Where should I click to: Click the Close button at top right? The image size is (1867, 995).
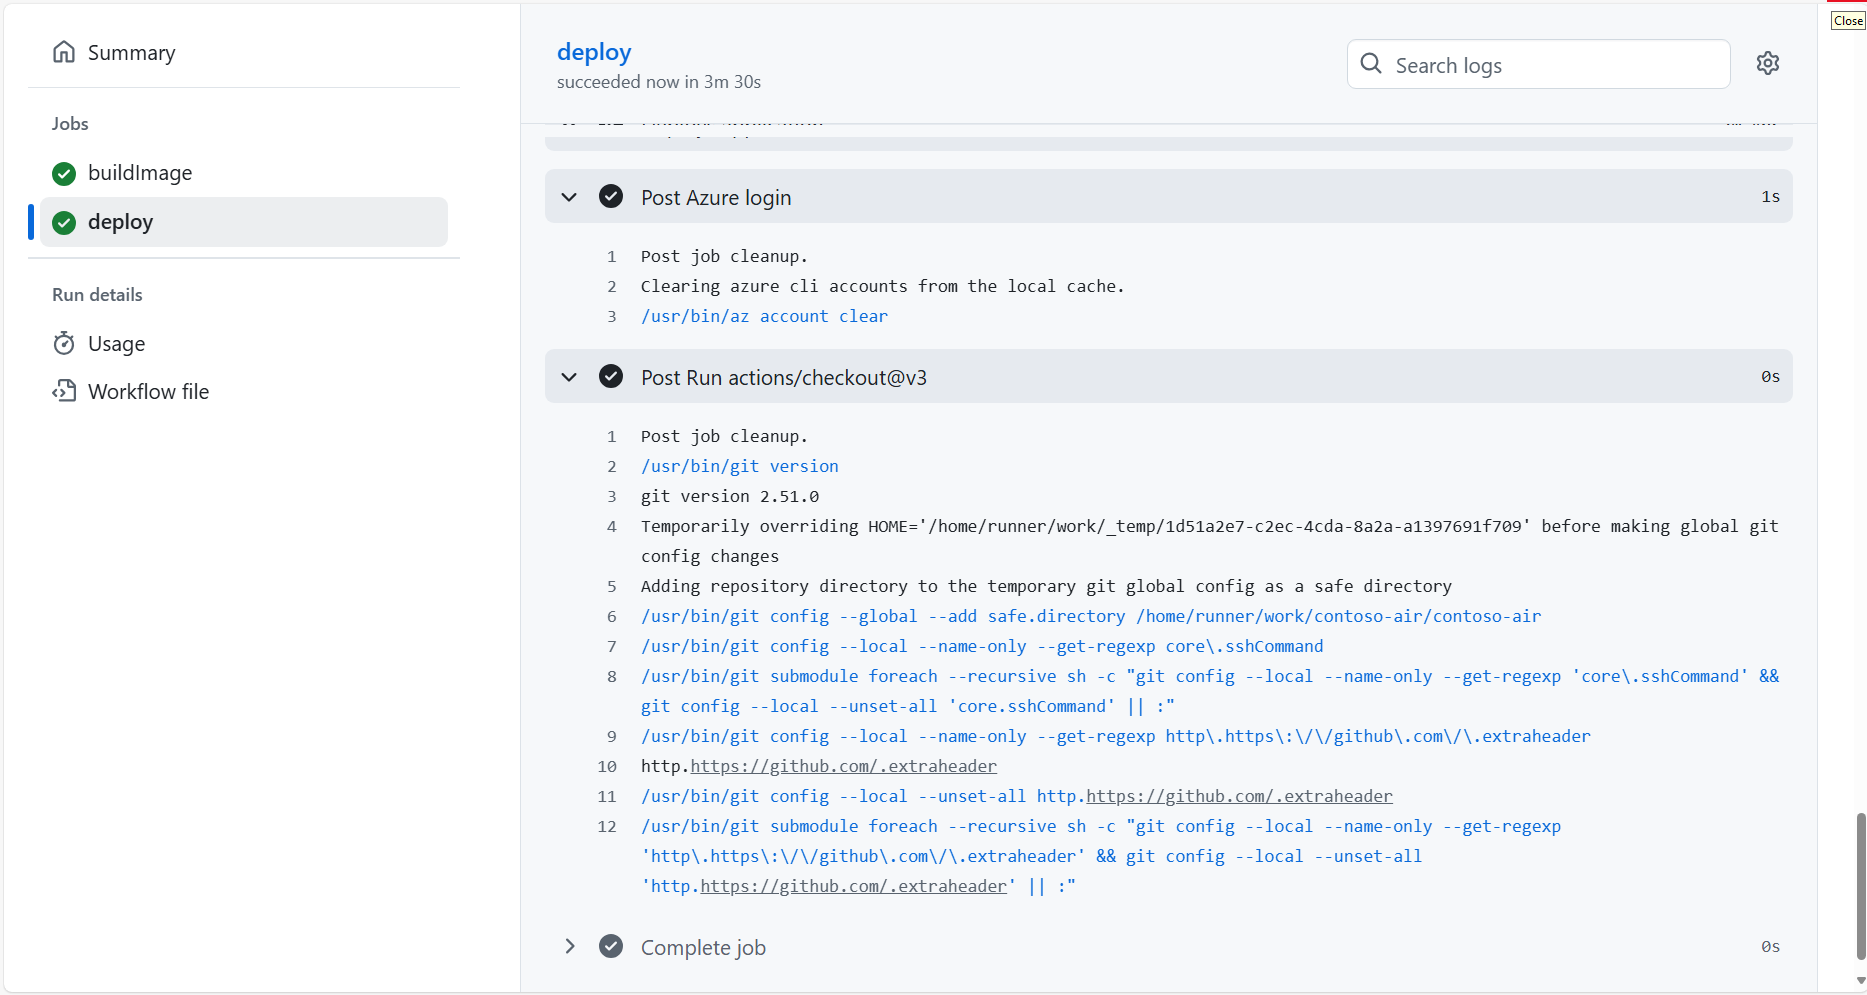(x=1846, y=20)
